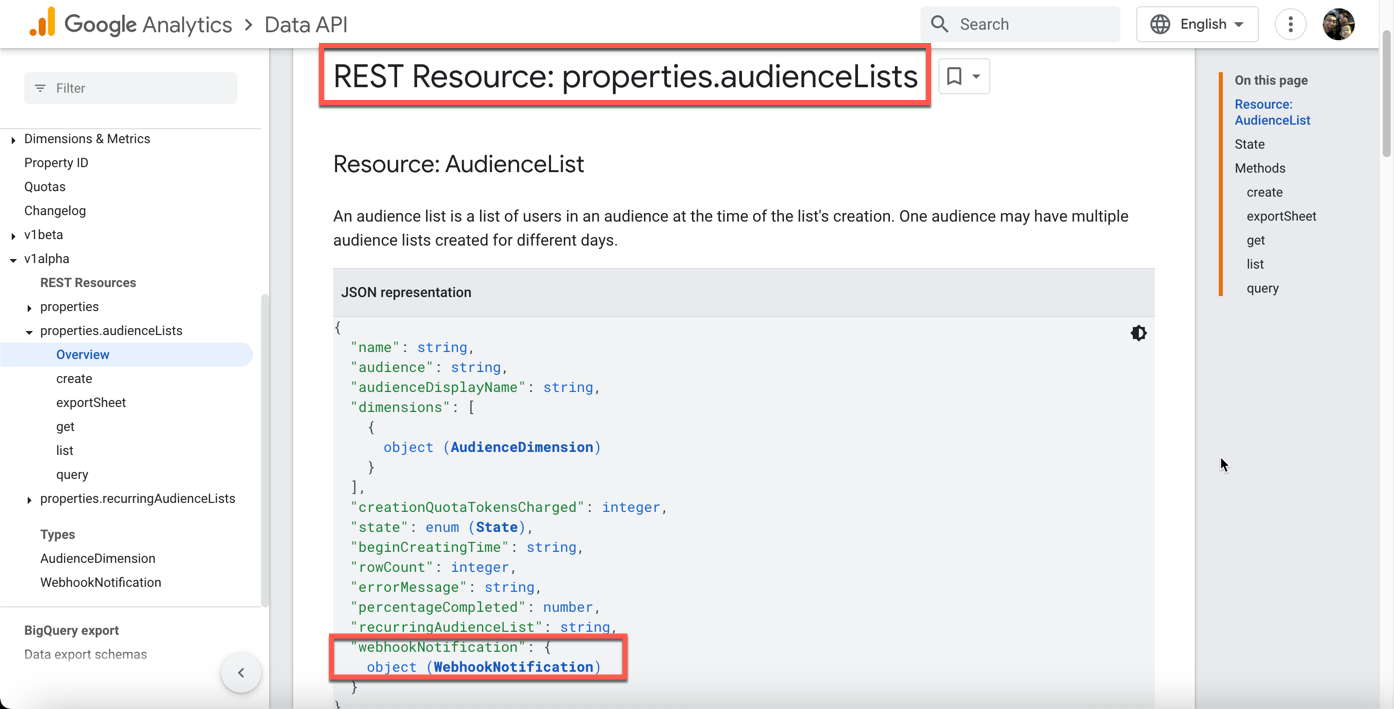Click the 'BigQuery export' sidebar heading
This screenshot has height=709, width=1394.
(x=71, y=630)
